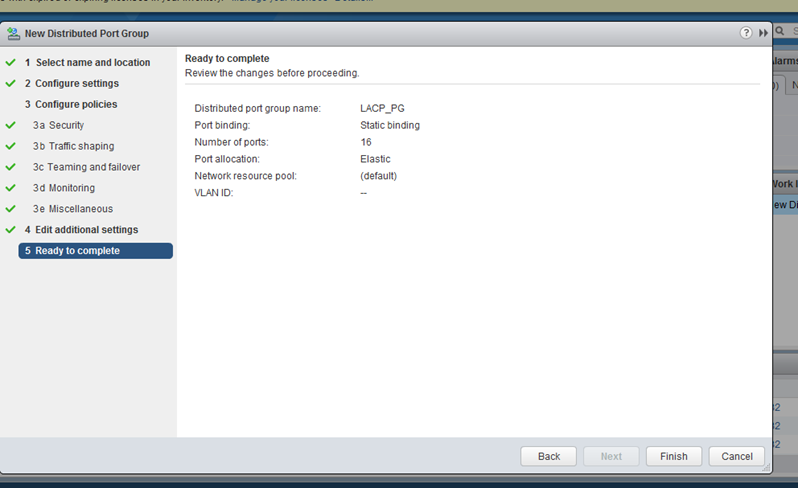Screen dimensions: 798x488
Task: Click the Ready to complete heading
Action: click(227, 59)
